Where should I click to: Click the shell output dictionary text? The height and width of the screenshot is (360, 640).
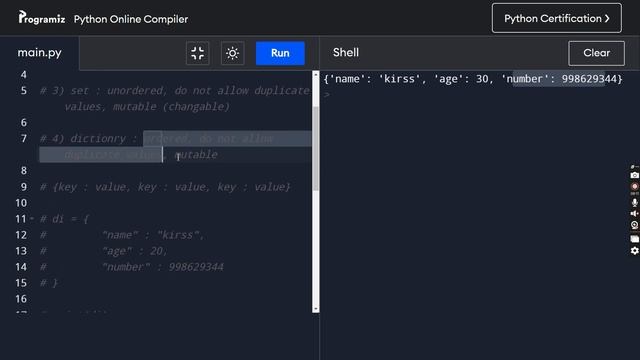pos(473,79)
